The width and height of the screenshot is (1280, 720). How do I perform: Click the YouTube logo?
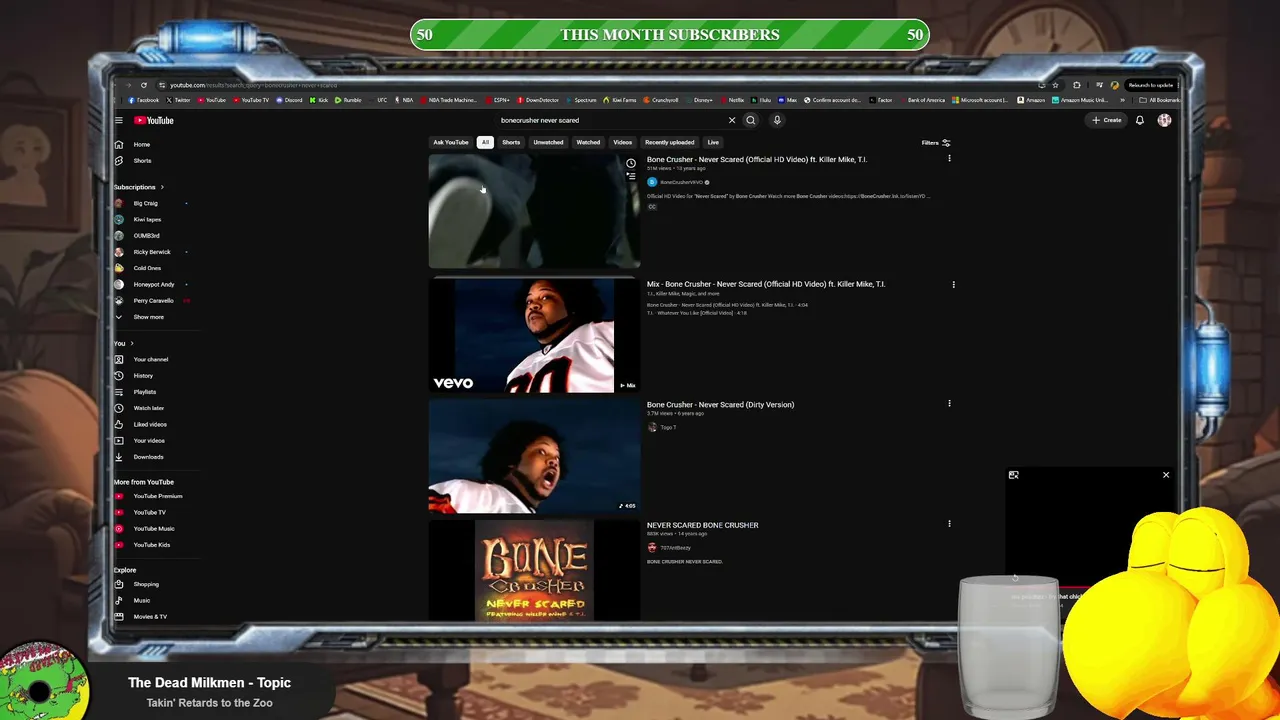[x=154, y=120]
